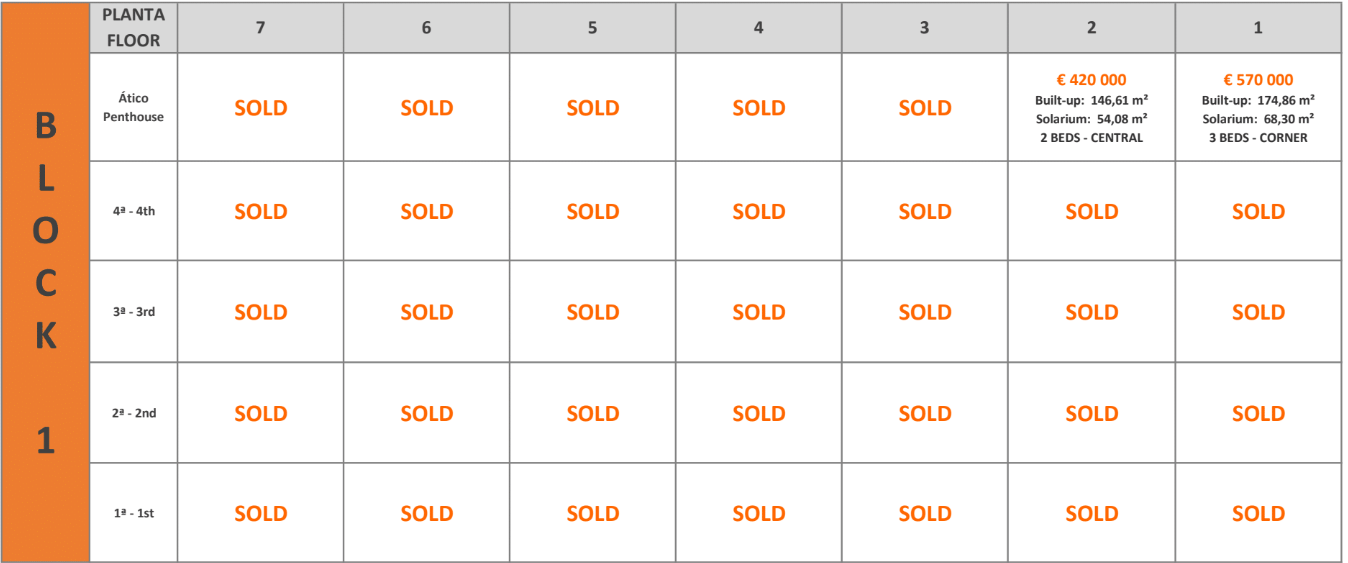Click the orange BLOCK 1 sidebar
This screenshot has height=563, width=1348.
(45, 282)
